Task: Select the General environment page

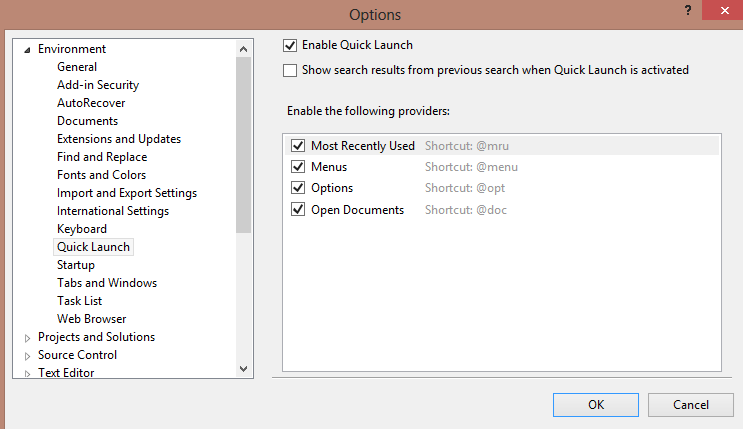Action: (x=77, y=67)
